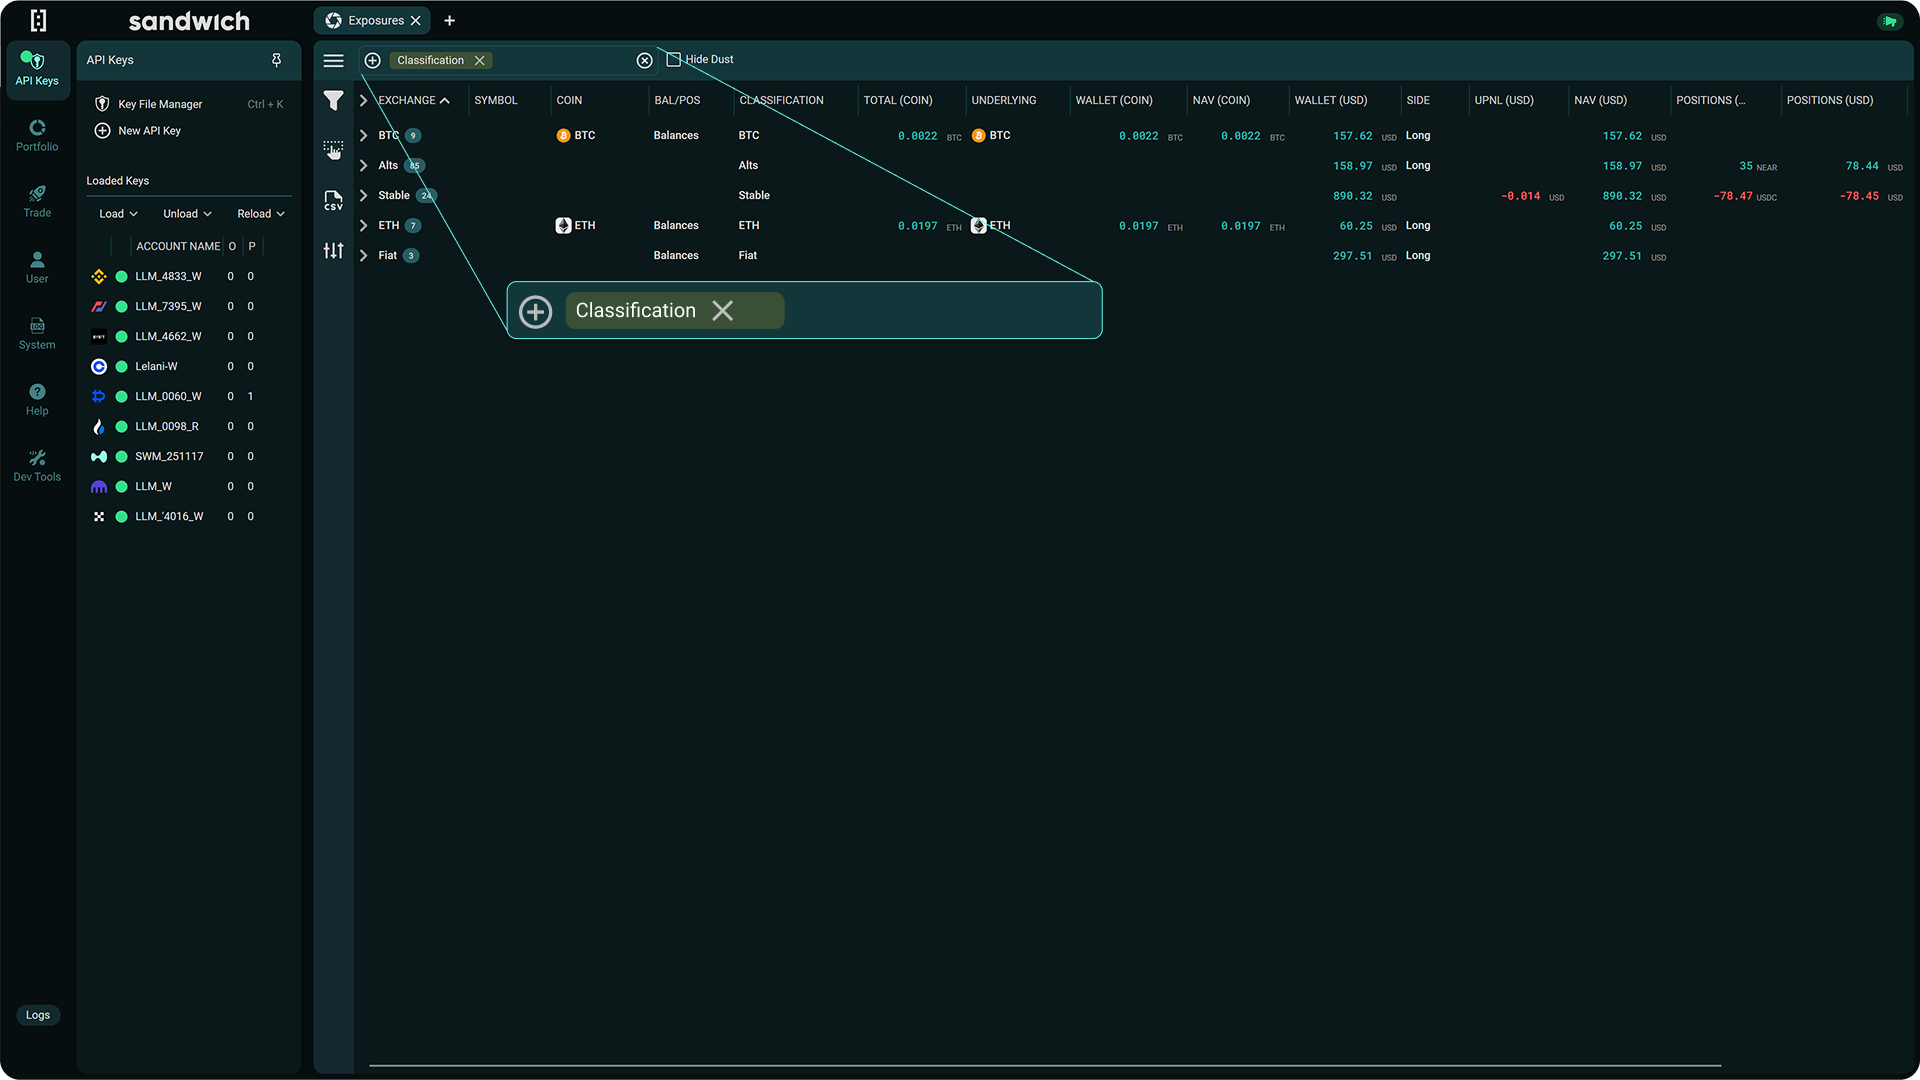This screenshot has width=1920, height=1080.
Task: Open the Key File Manager
Action: tap(159, 103)
